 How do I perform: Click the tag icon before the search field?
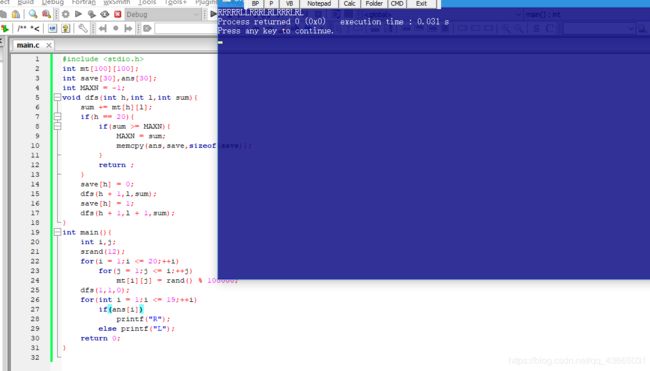[147, 28]
